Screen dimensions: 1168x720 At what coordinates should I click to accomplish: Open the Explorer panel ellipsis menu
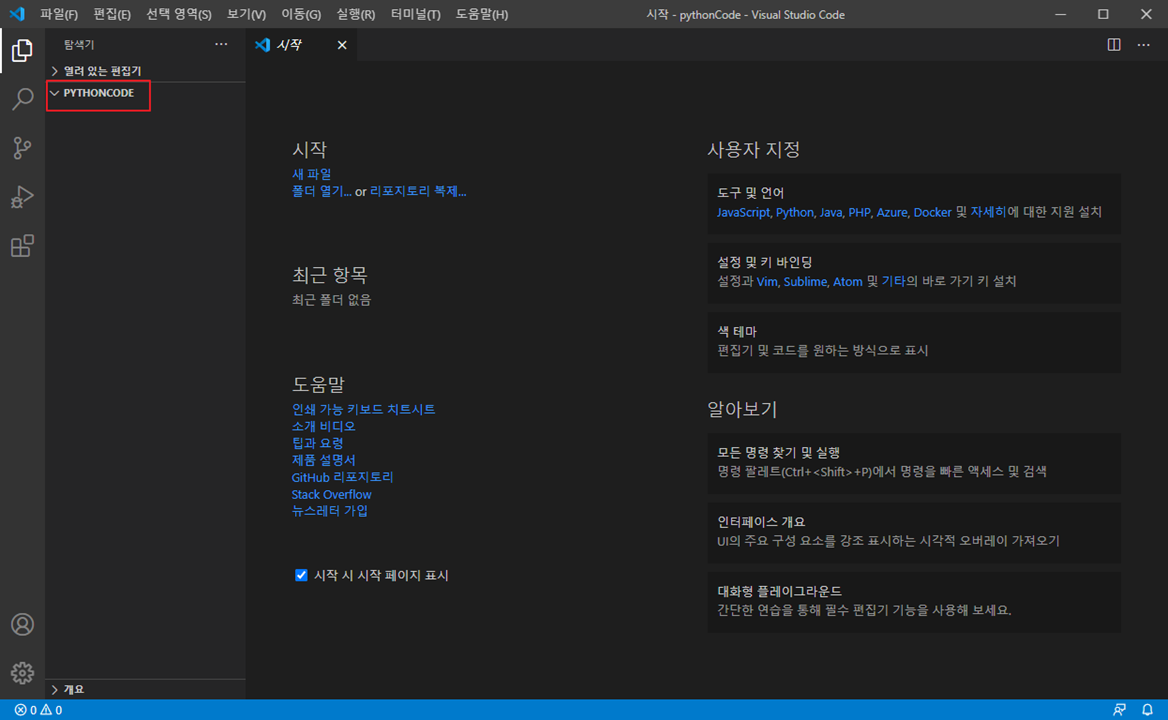tap(221, 44)
